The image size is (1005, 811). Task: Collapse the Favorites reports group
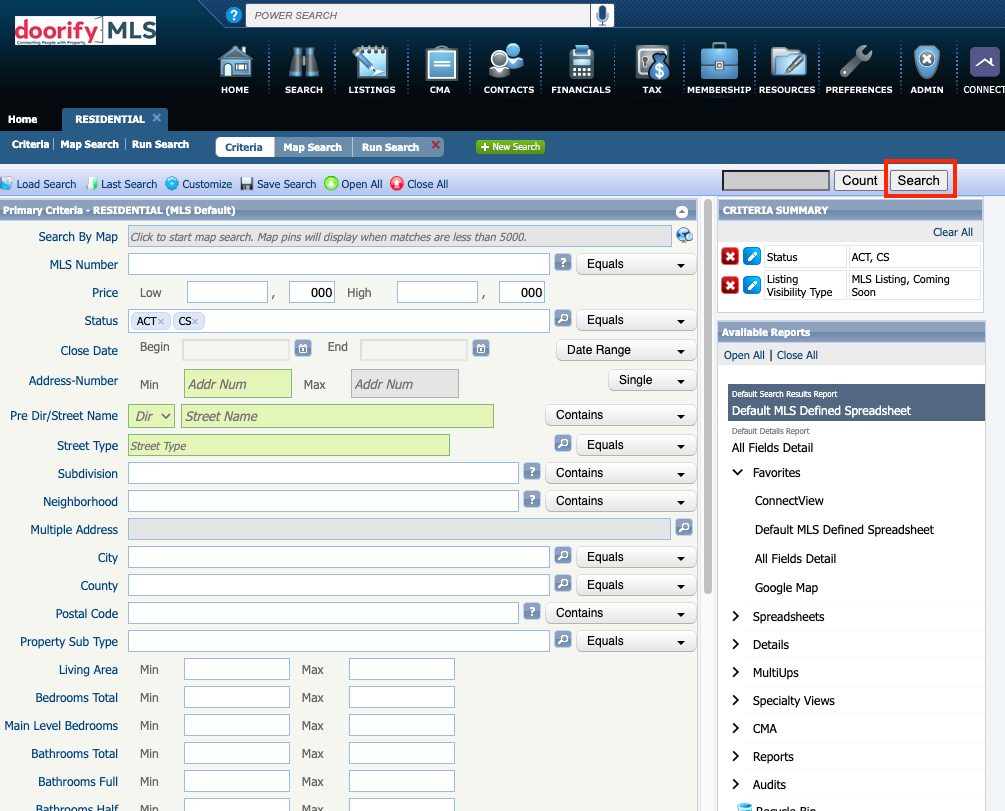click(738, 472)
